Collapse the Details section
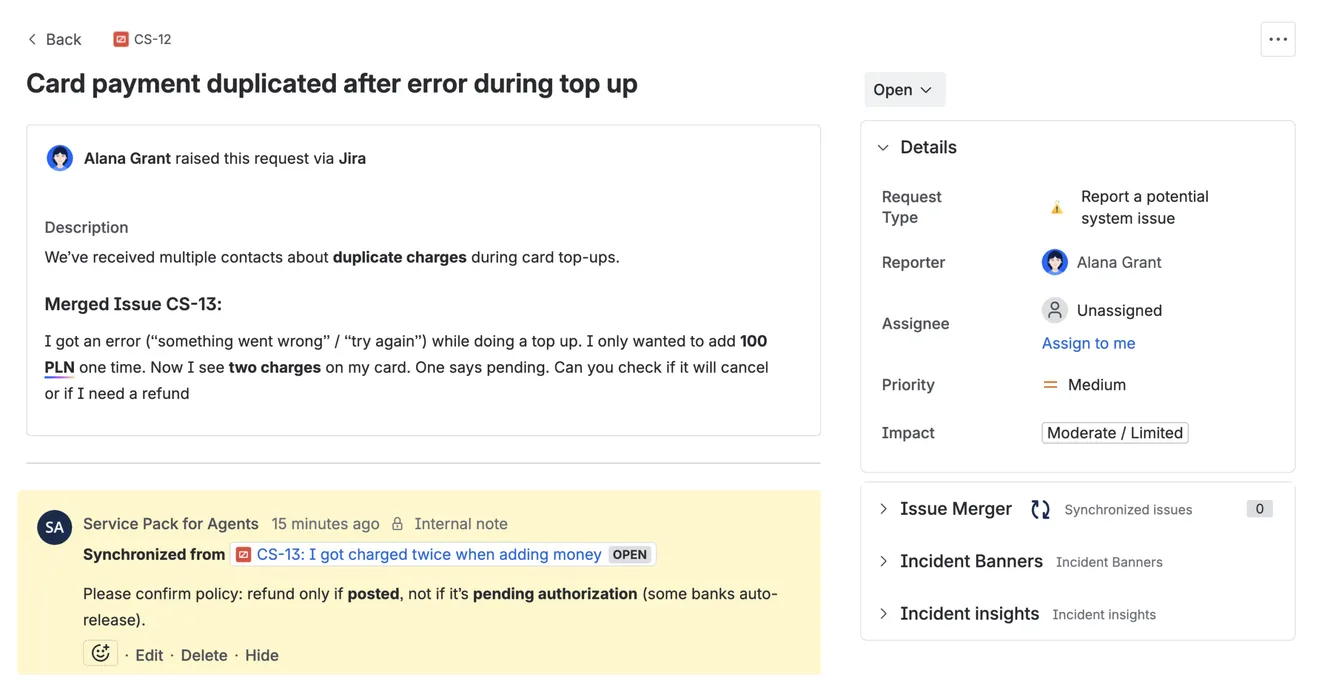 [883, 148]
